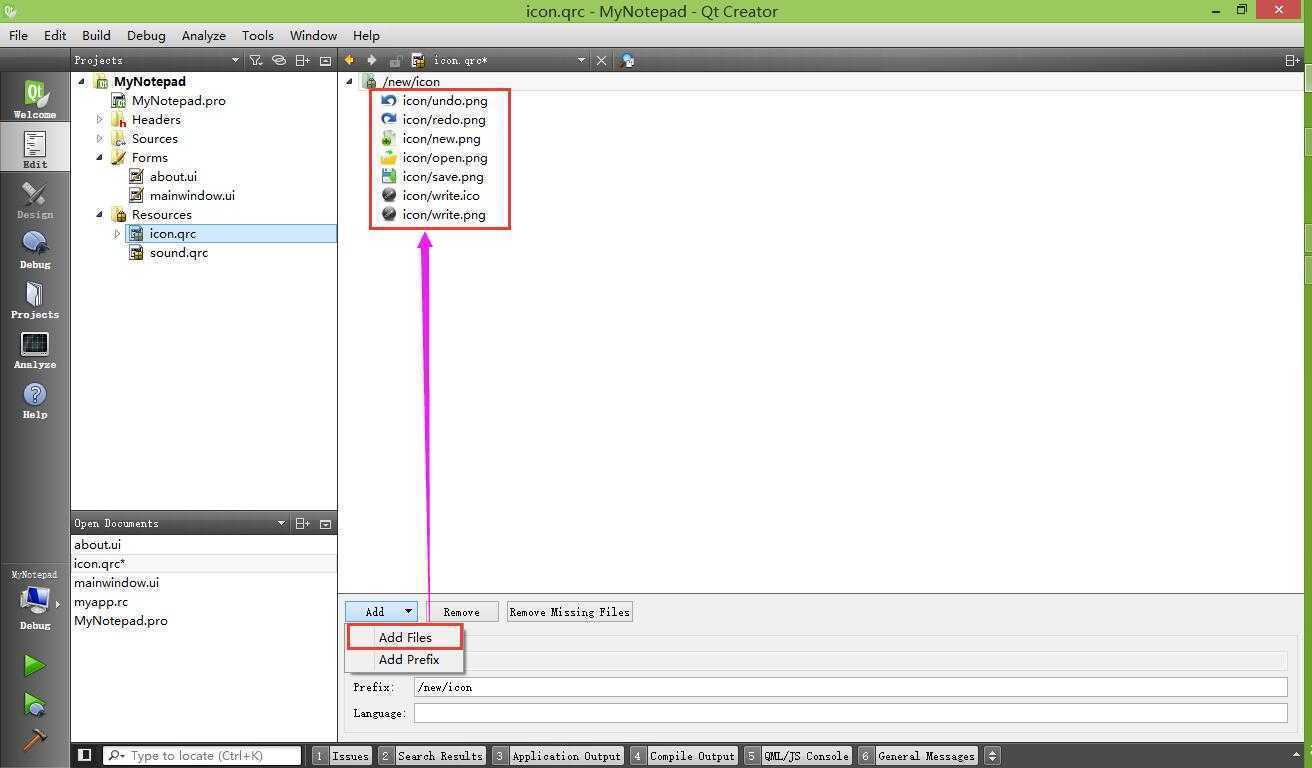Open the Welcome mode
This screenshot has width=1312, height=768.
[35, 99]
